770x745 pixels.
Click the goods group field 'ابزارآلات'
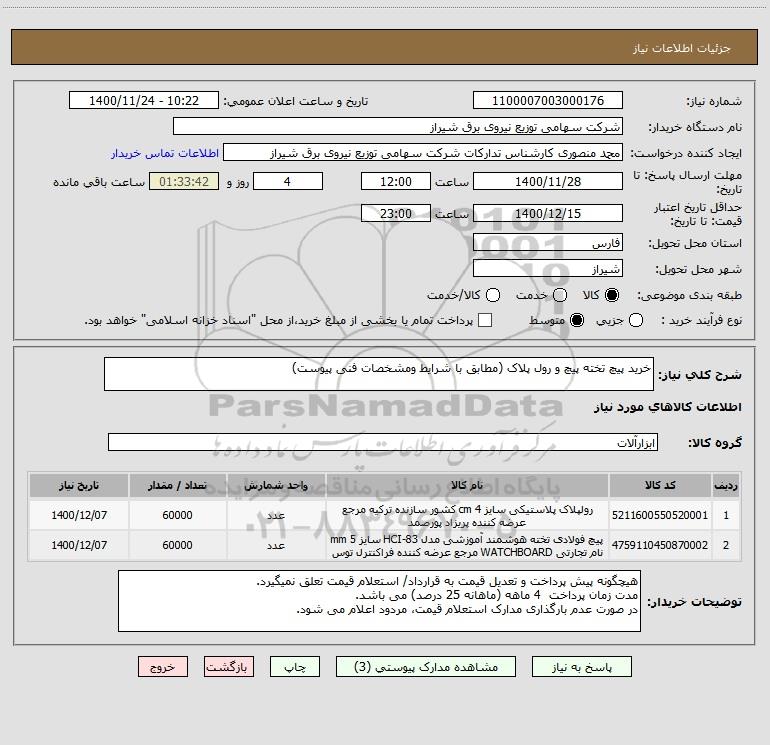pyautogui.click(x=383, y=442)
